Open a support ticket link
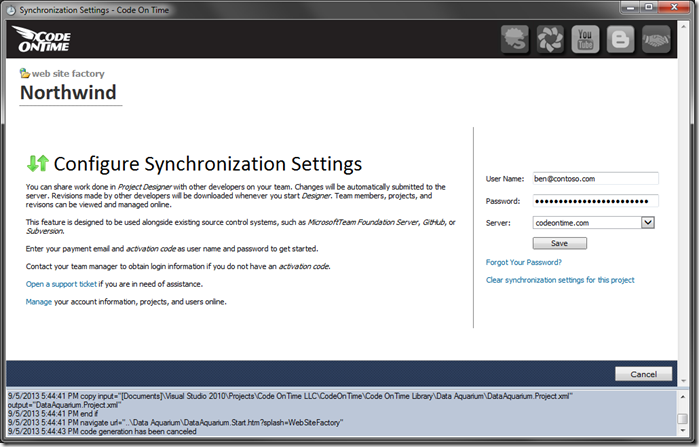Image resolution: width=699 pixels, height=447 pixels. click(61, 284)
